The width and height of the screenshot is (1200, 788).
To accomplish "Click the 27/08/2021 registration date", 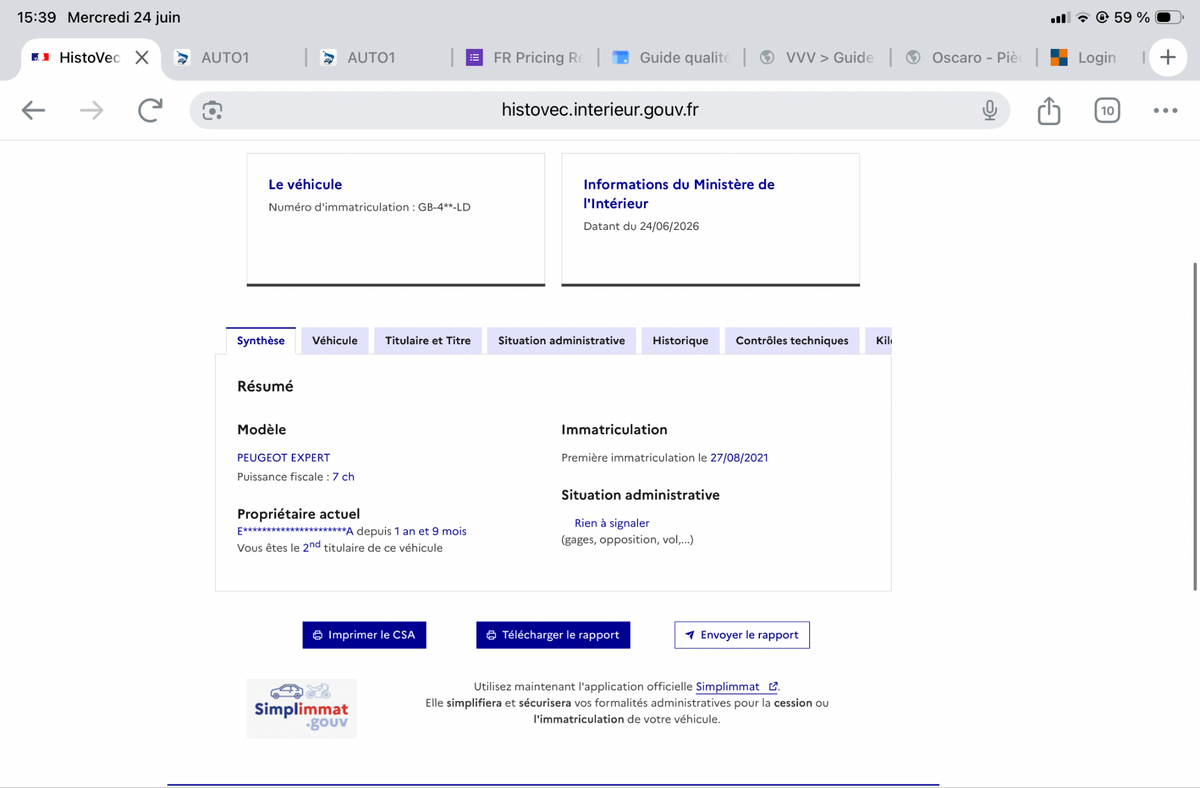I will tap(739, 458).
